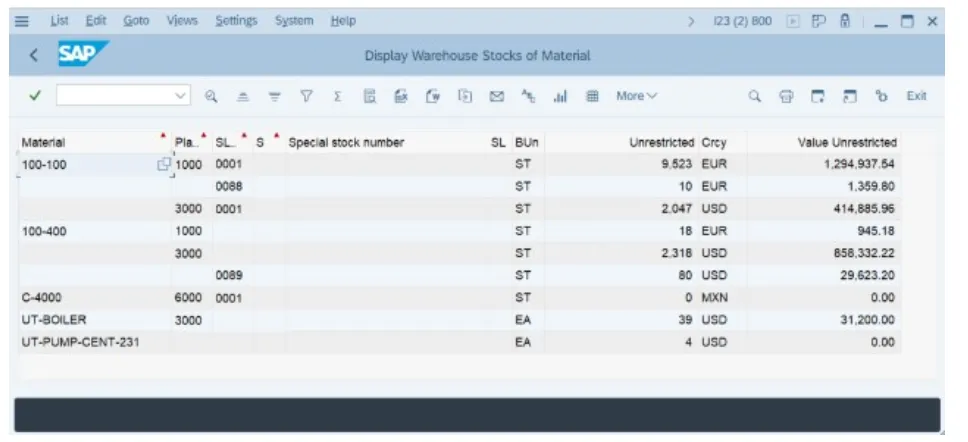Image resolution: width=968 pixels, height=442 pixels.
Task: Send the list via mail icon
Action: [497, 96]
